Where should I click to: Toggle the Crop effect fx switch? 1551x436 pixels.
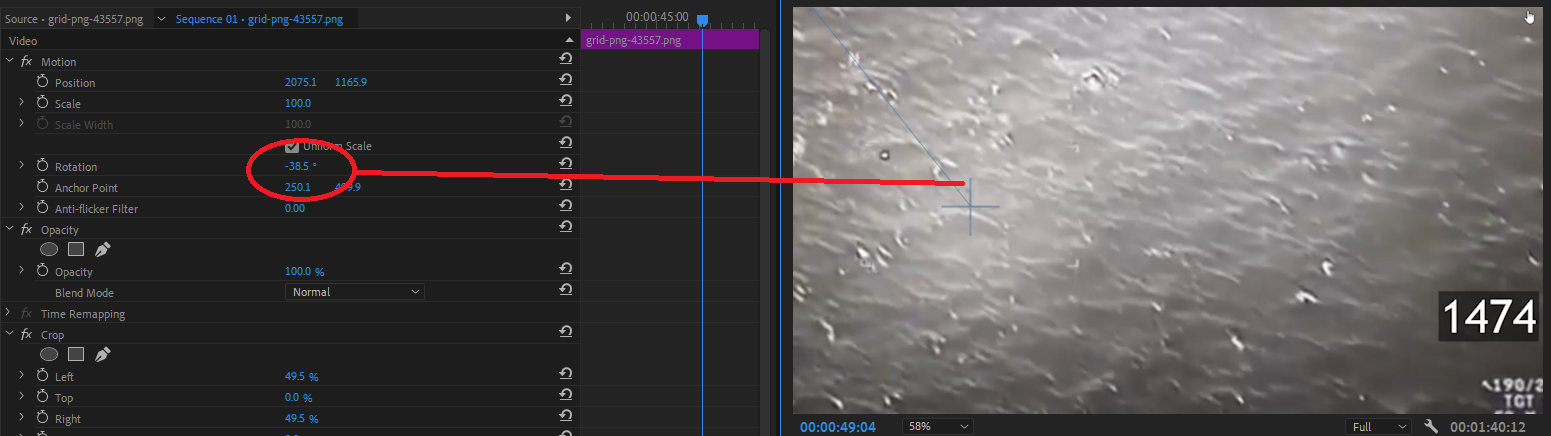(26, 335)
